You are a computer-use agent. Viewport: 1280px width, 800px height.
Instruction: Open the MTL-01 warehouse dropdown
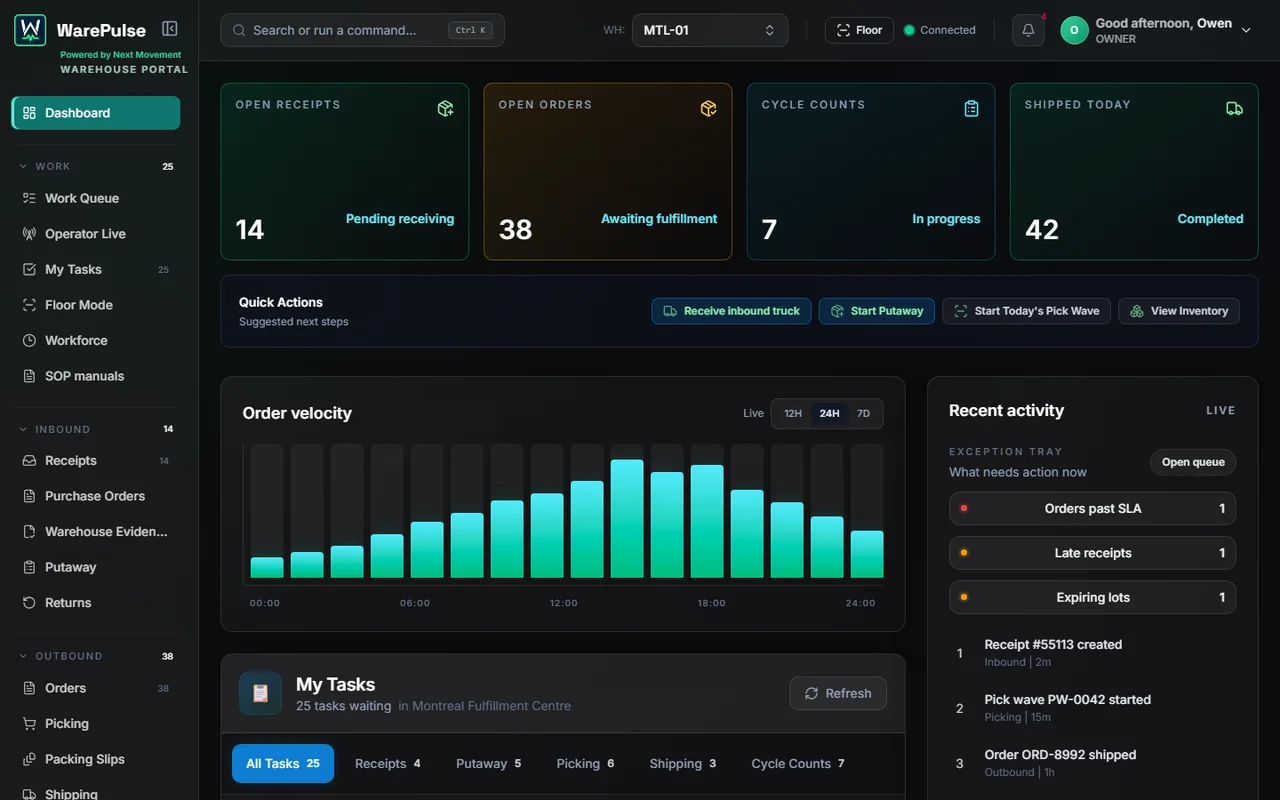pos(709,30)
